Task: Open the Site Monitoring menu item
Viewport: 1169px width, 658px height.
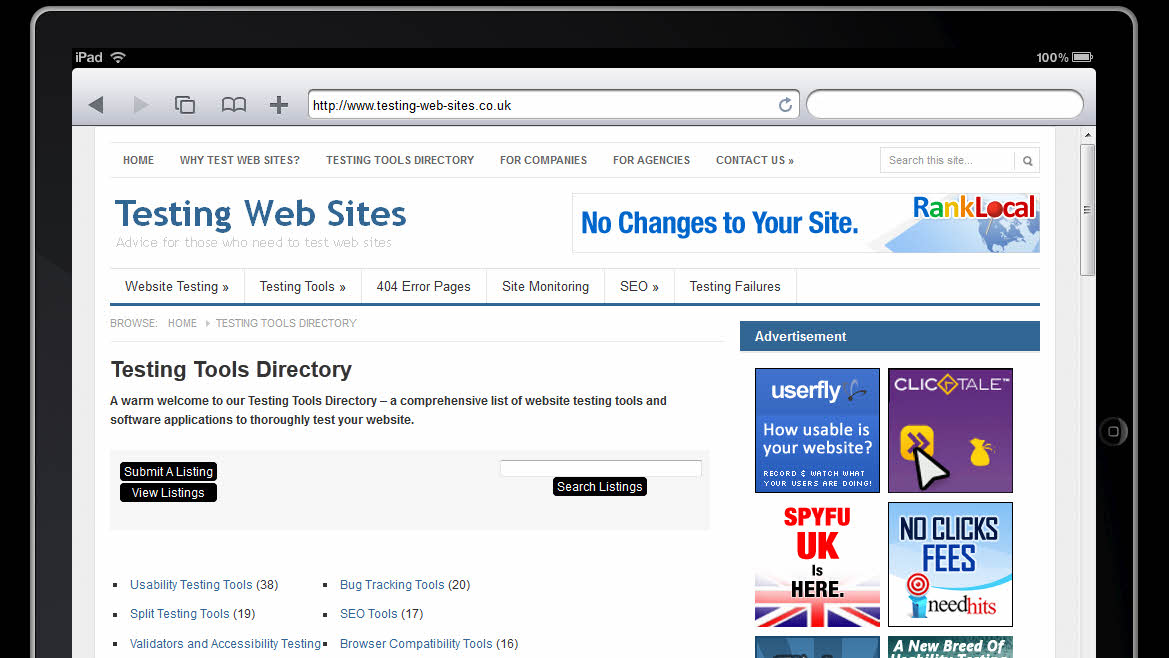Action: pyautogui.click(x=545, y=287)
